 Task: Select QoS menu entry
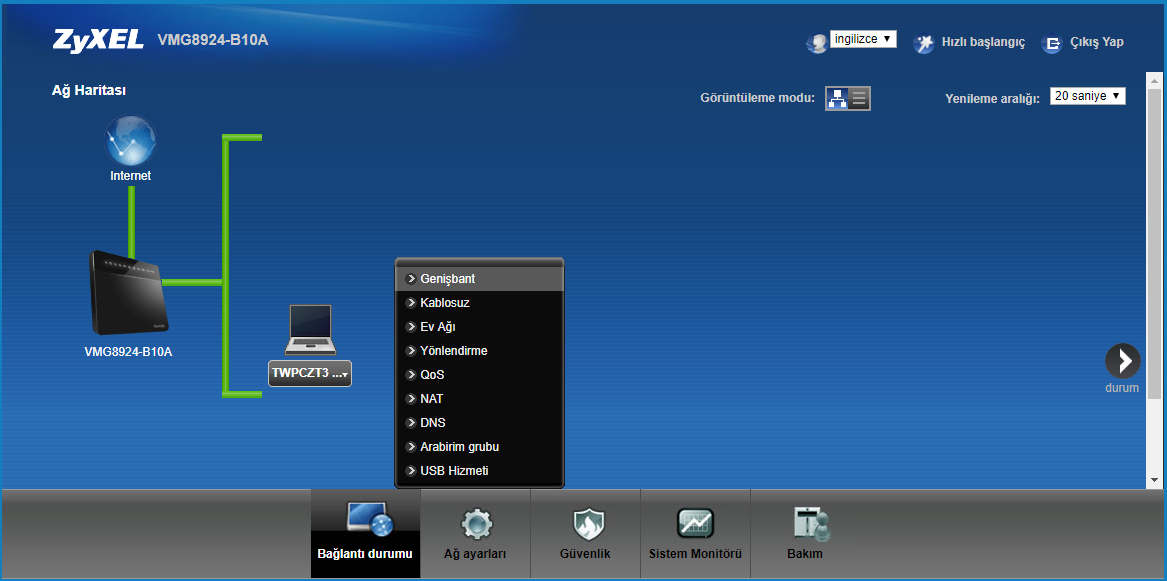click(479, 375)
